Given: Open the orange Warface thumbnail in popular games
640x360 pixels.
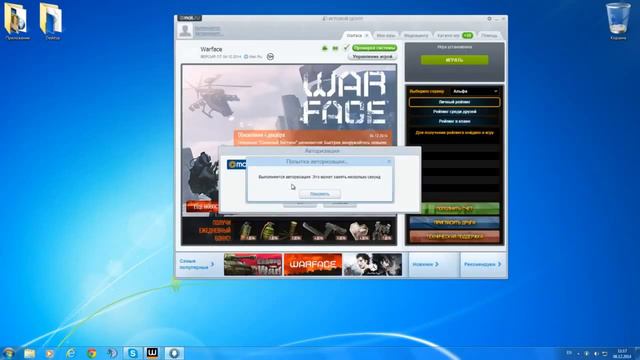Looking at the screenshot, I should 313,264.
